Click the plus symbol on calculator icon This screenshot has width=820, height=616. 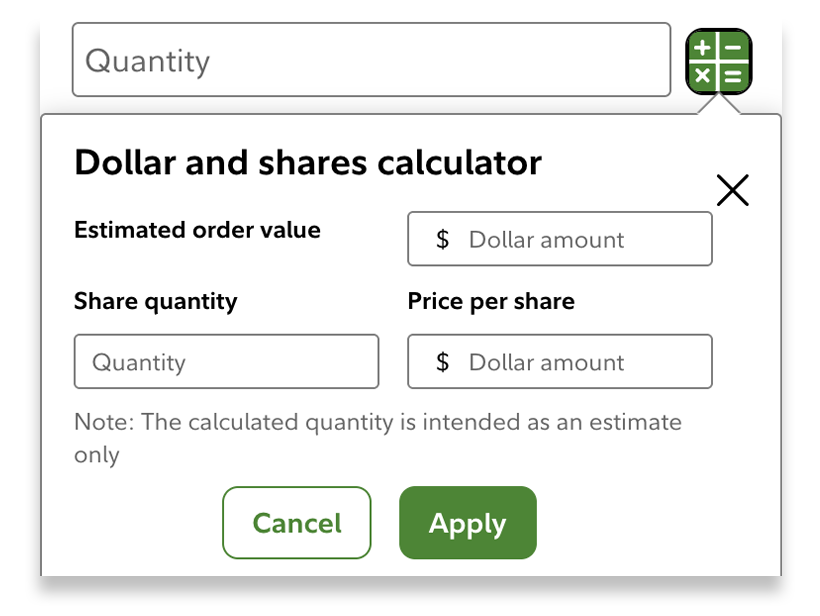pyautogui.click(x=703, y=47)
